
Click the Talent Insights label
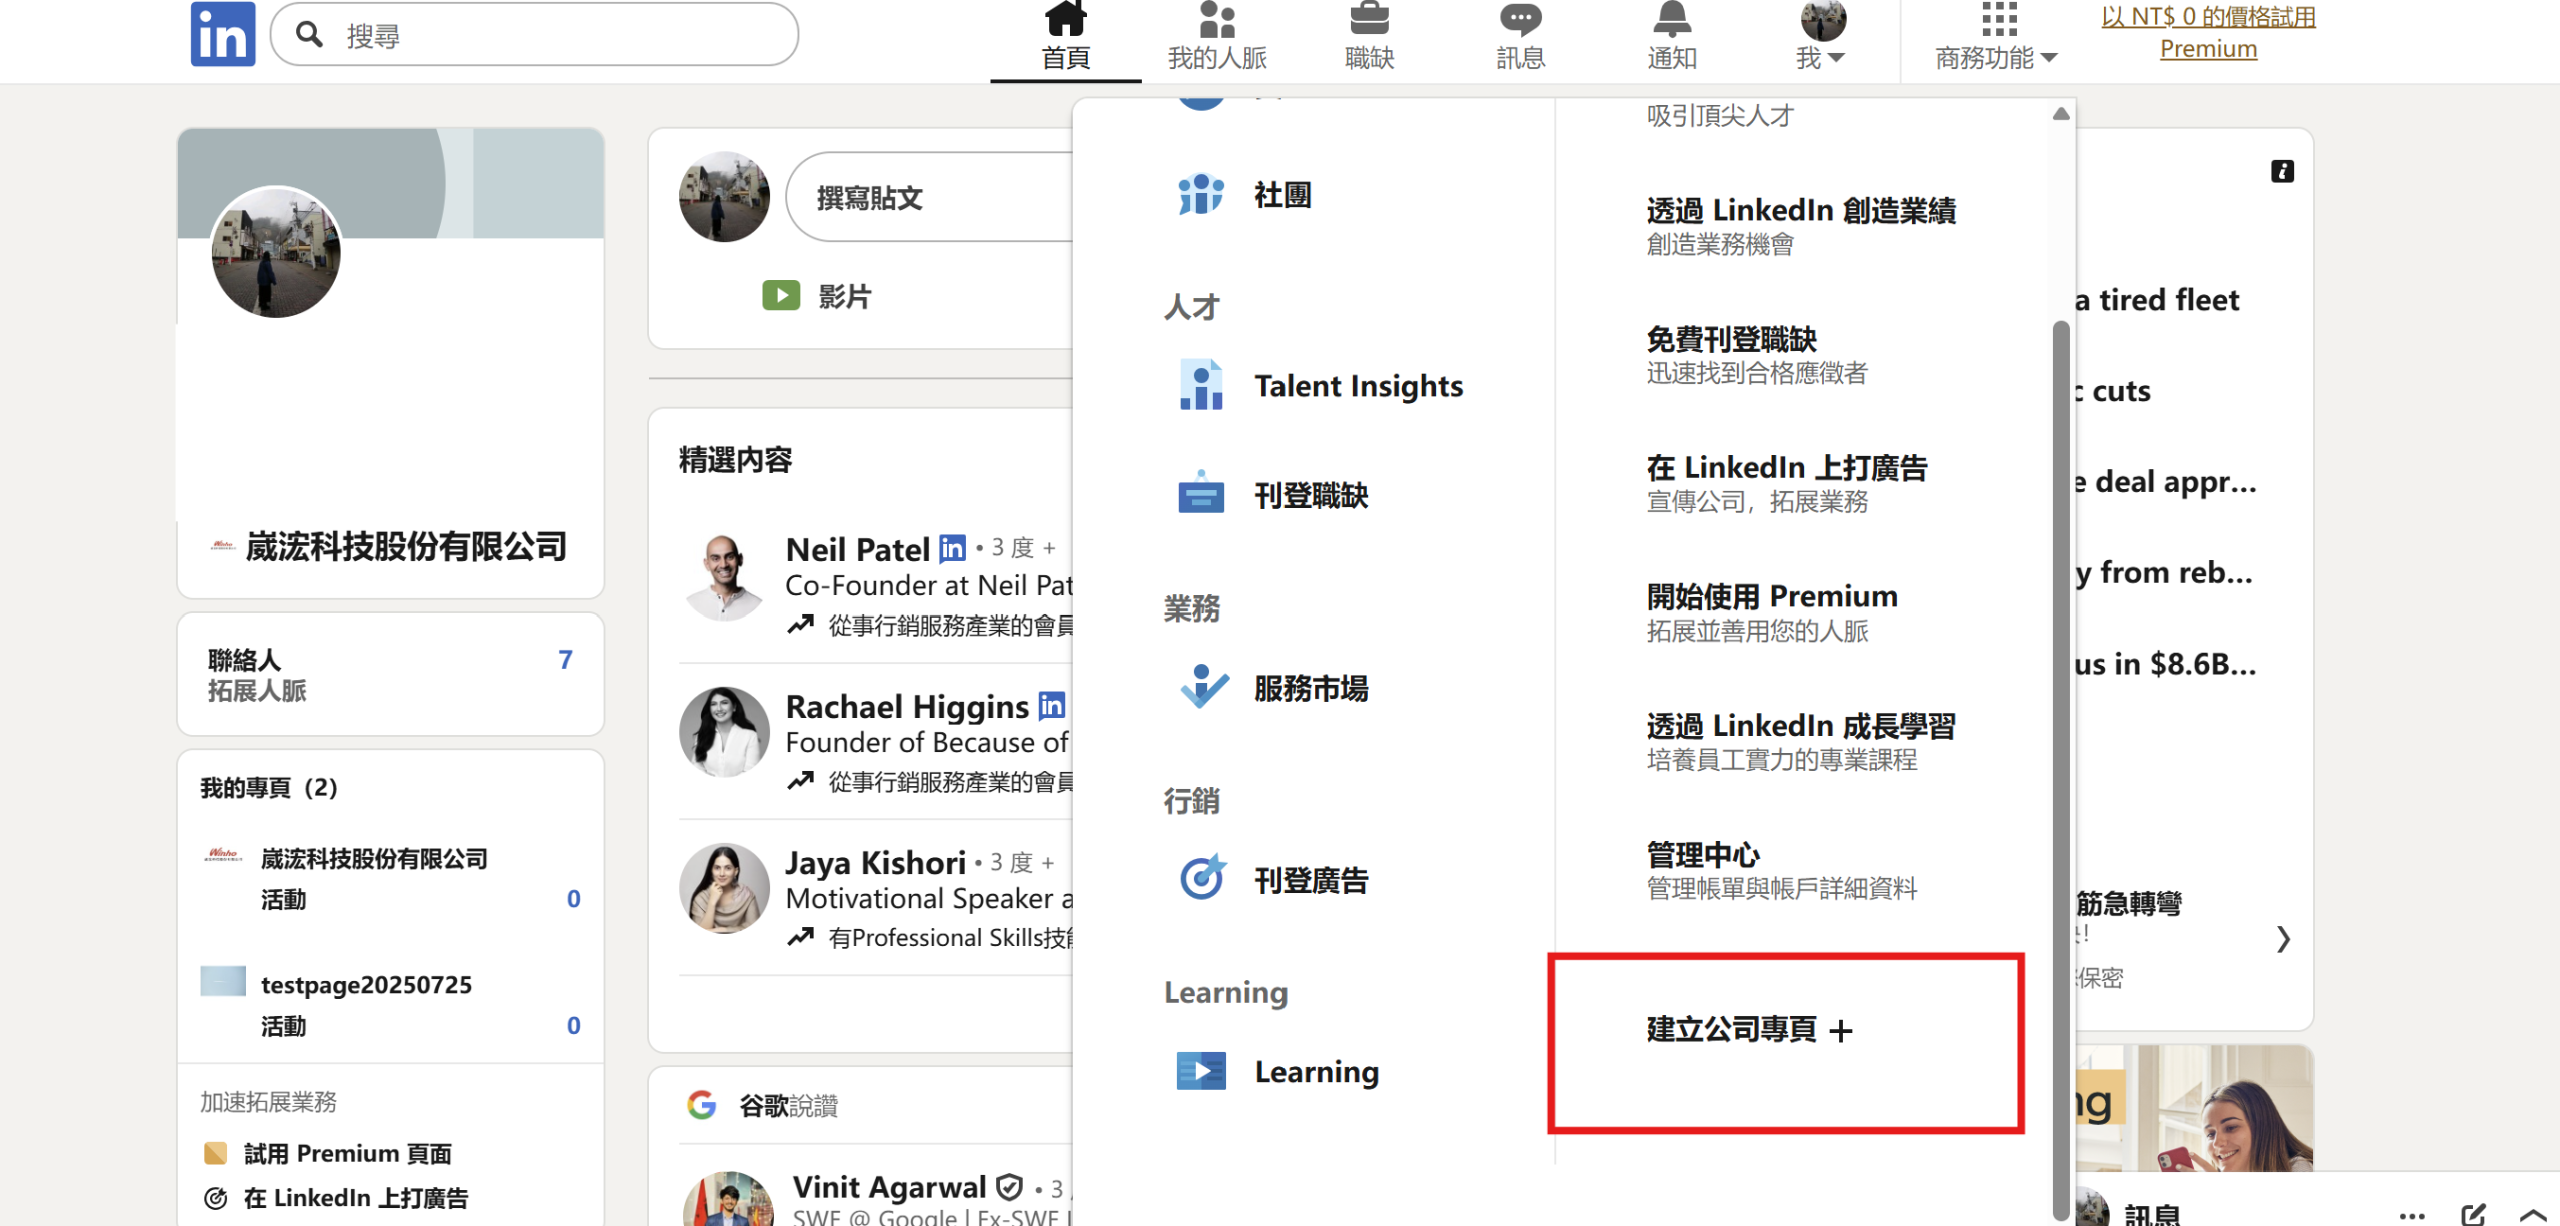point(1358,386)
